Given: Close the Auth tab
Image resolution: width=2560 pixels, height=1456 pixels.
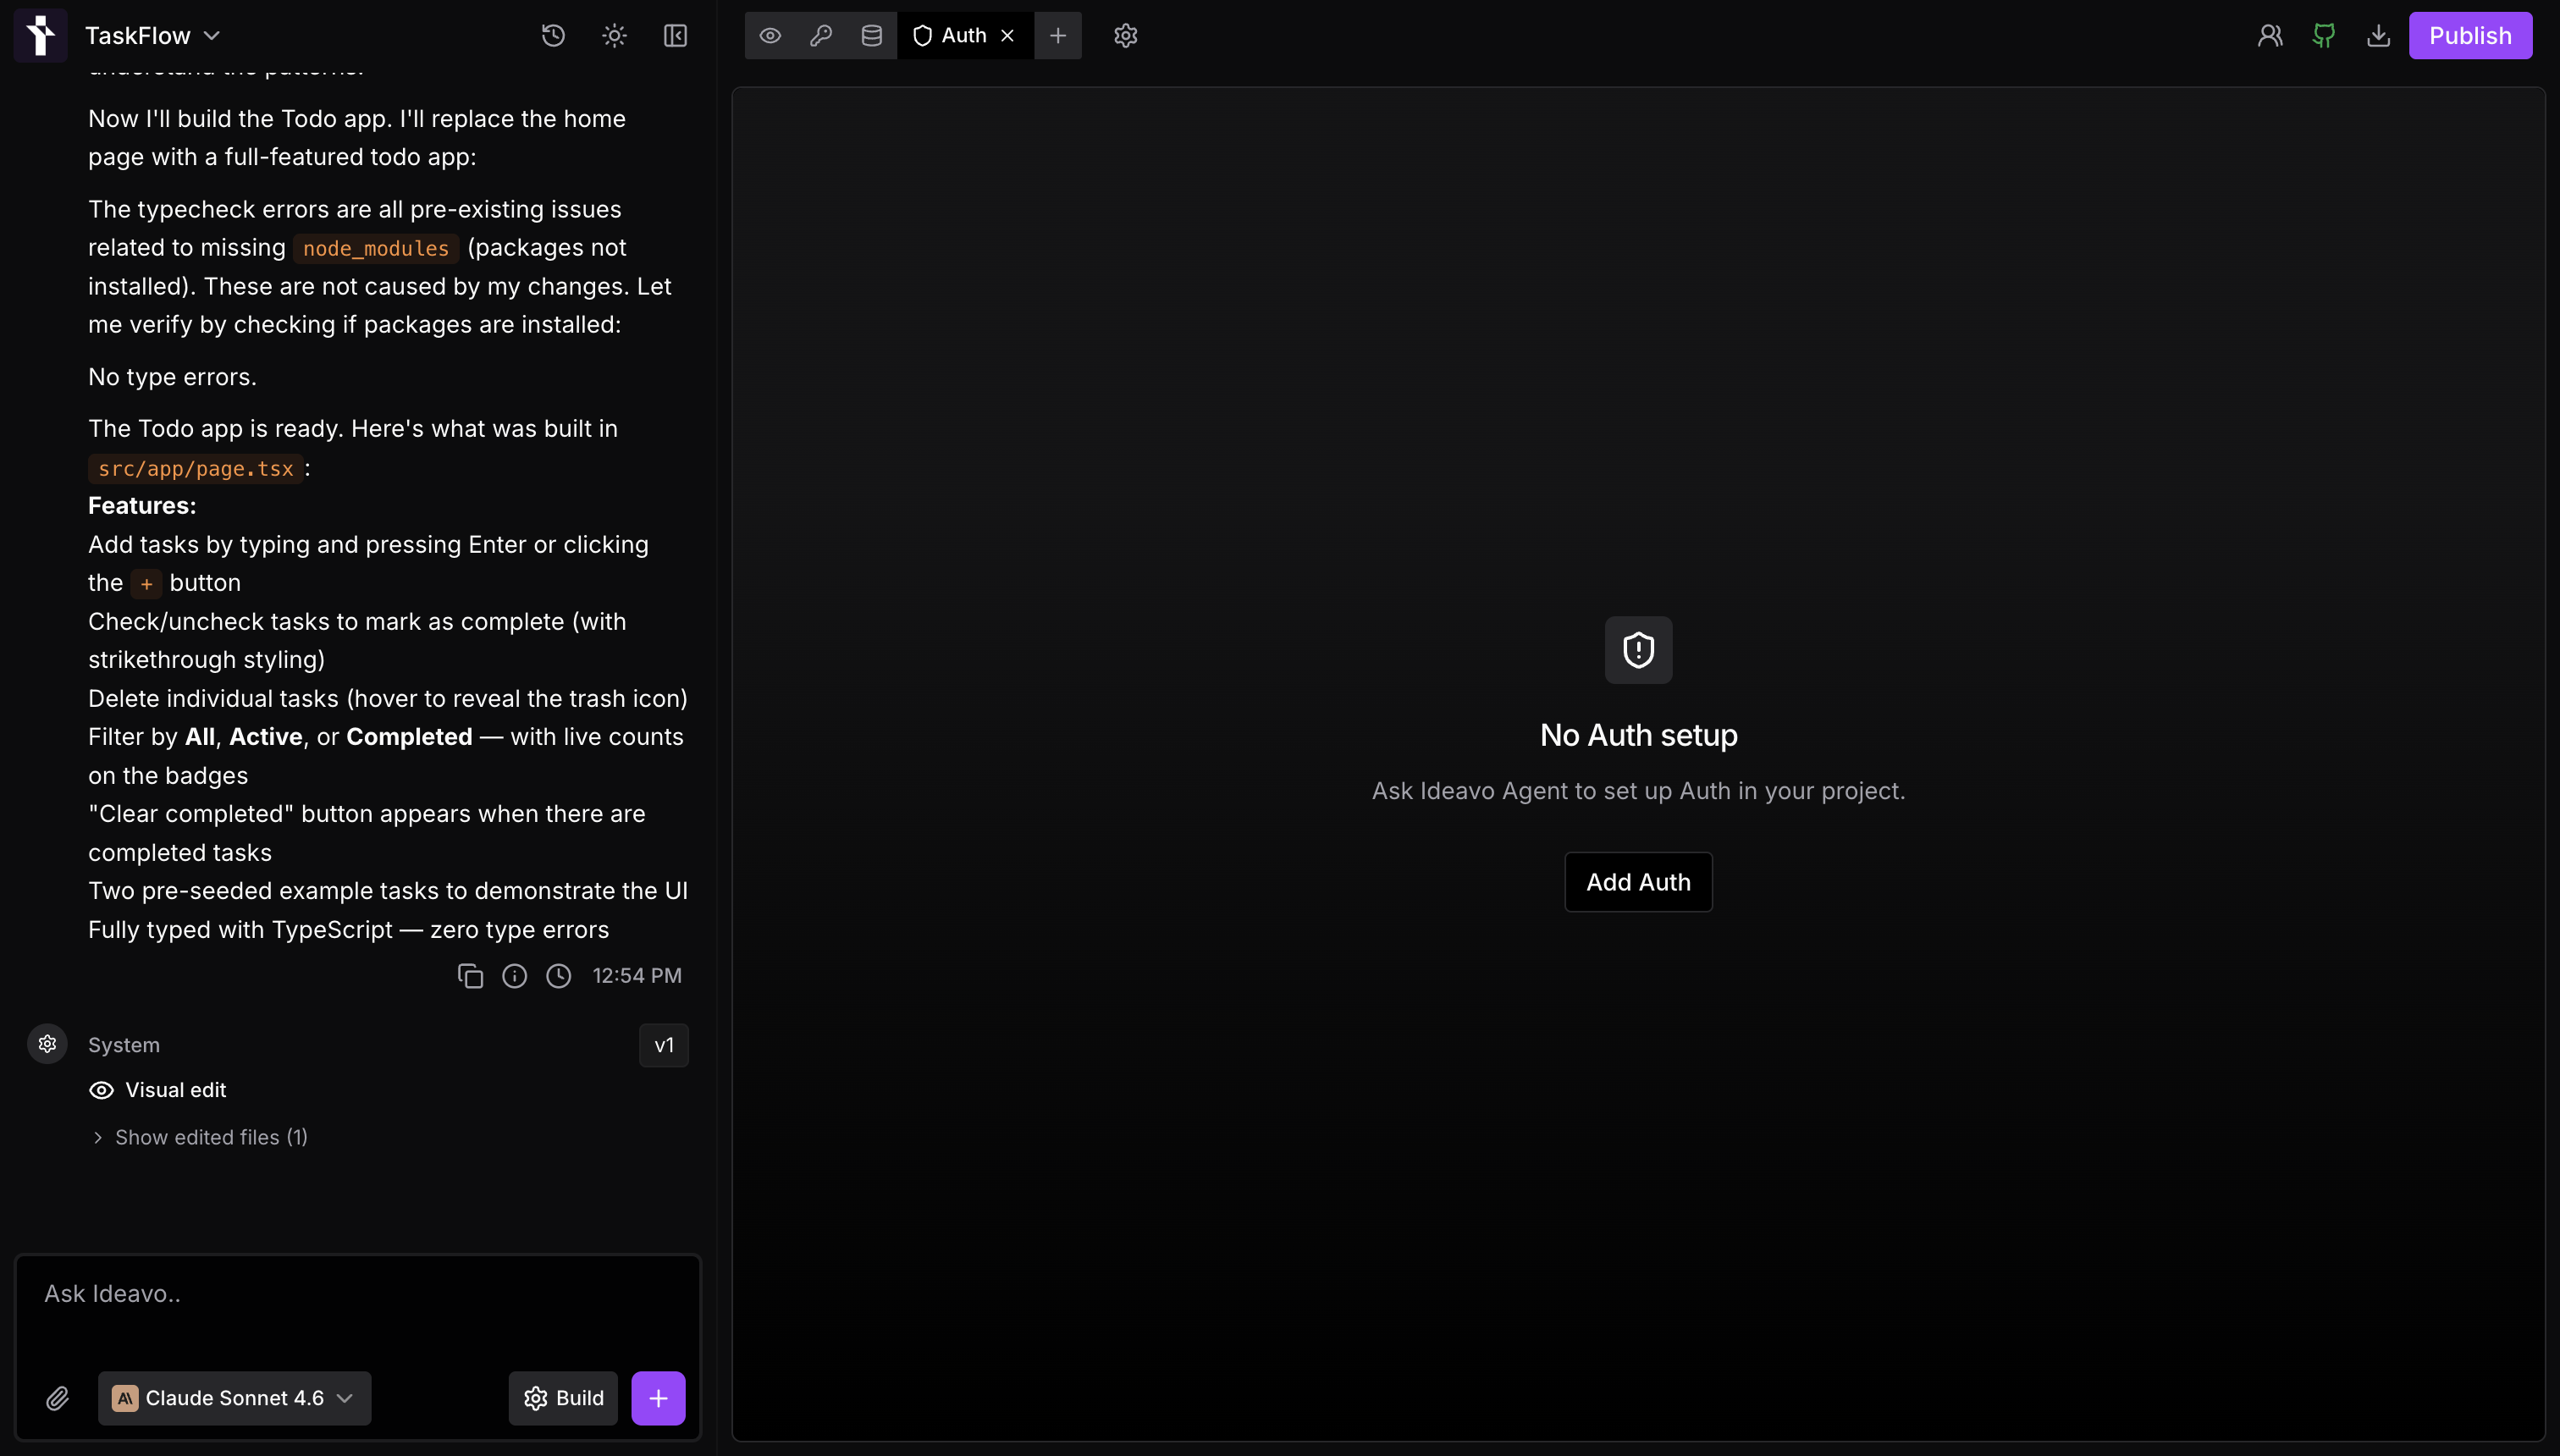Looking at the screenshot, I should (1008, 36).
